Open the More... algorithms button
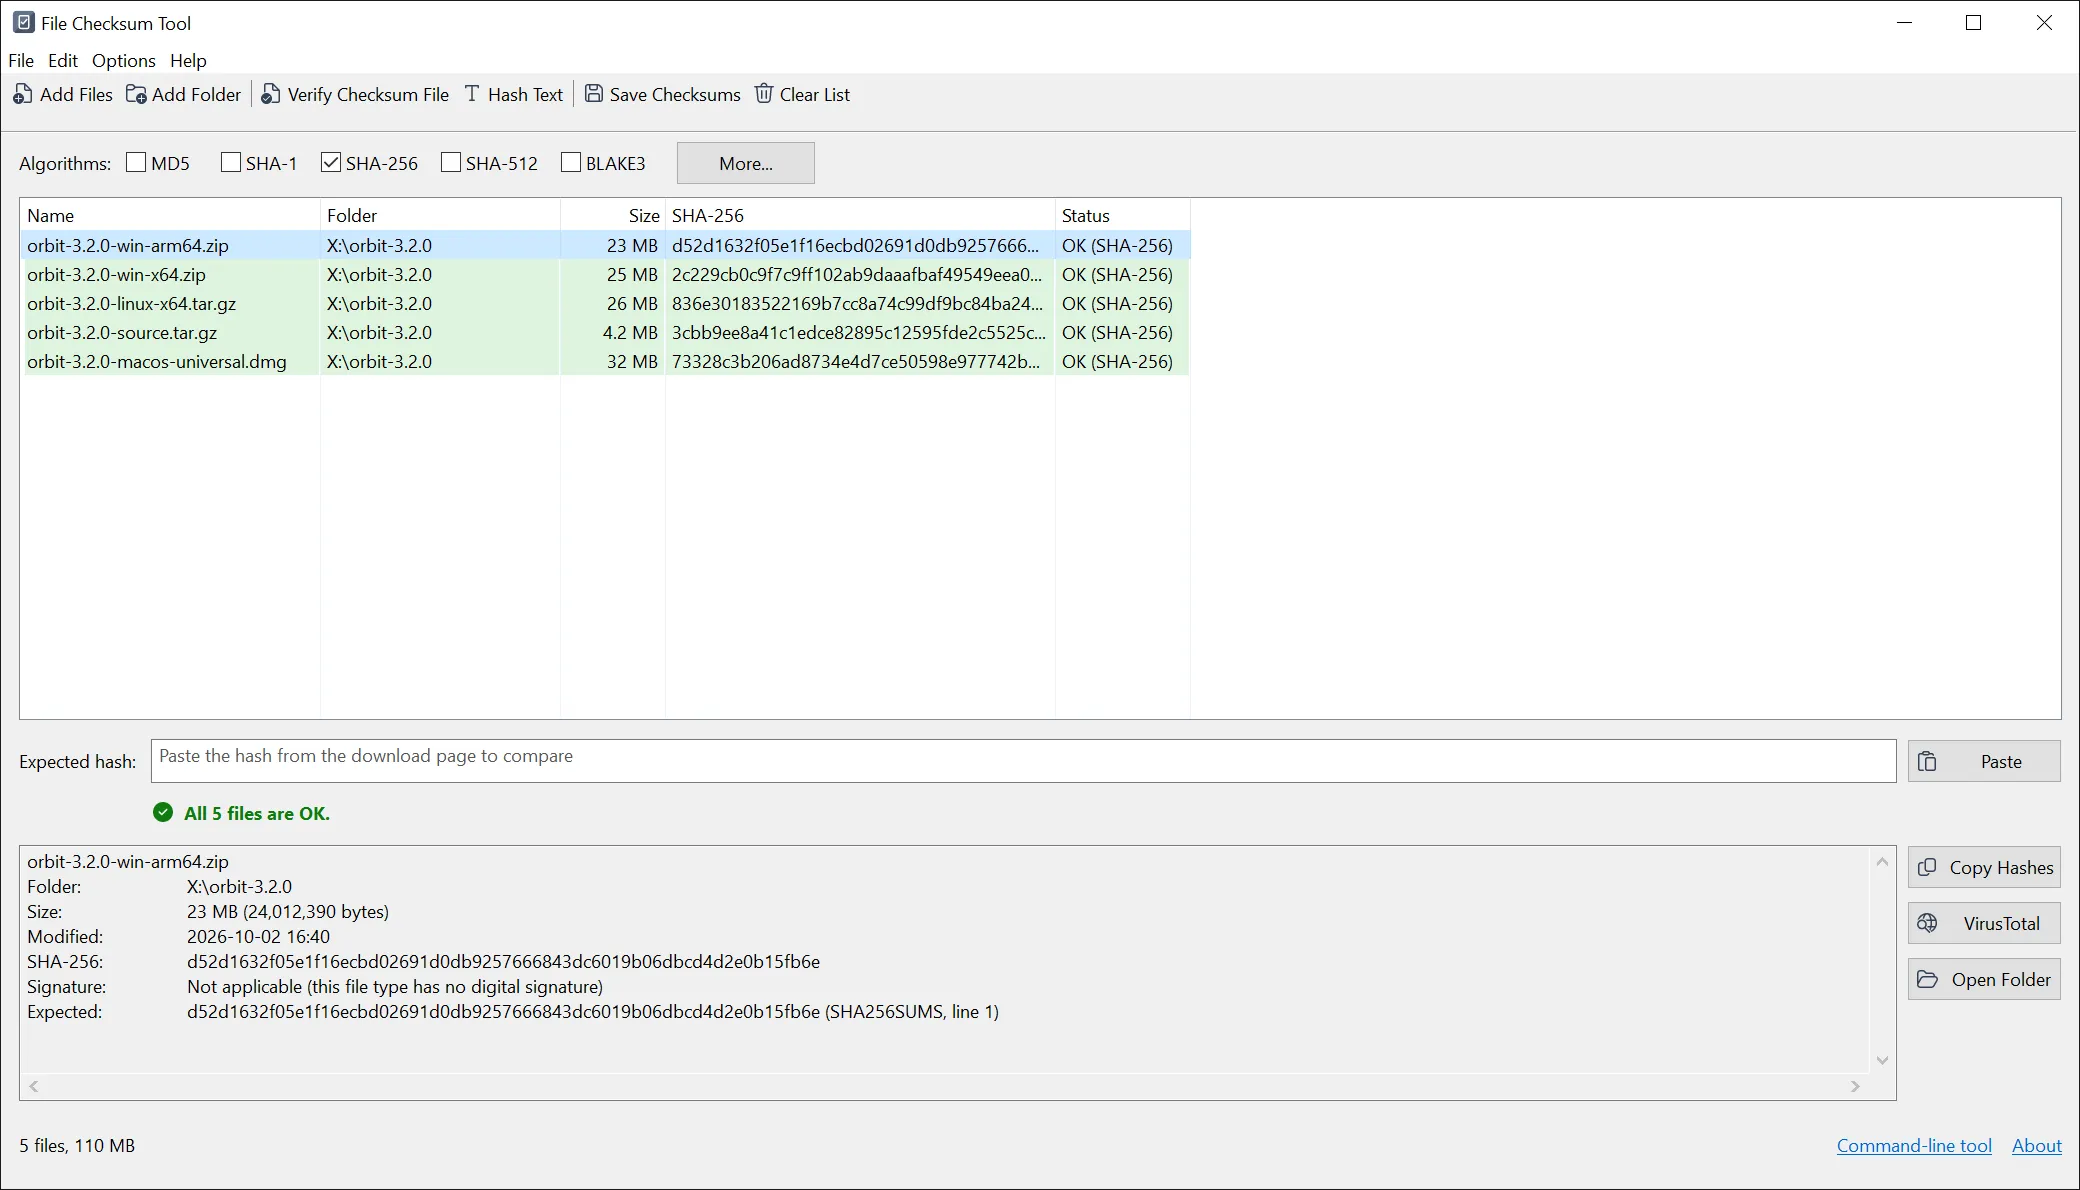 pyautogui.click(x=746, y=163)
